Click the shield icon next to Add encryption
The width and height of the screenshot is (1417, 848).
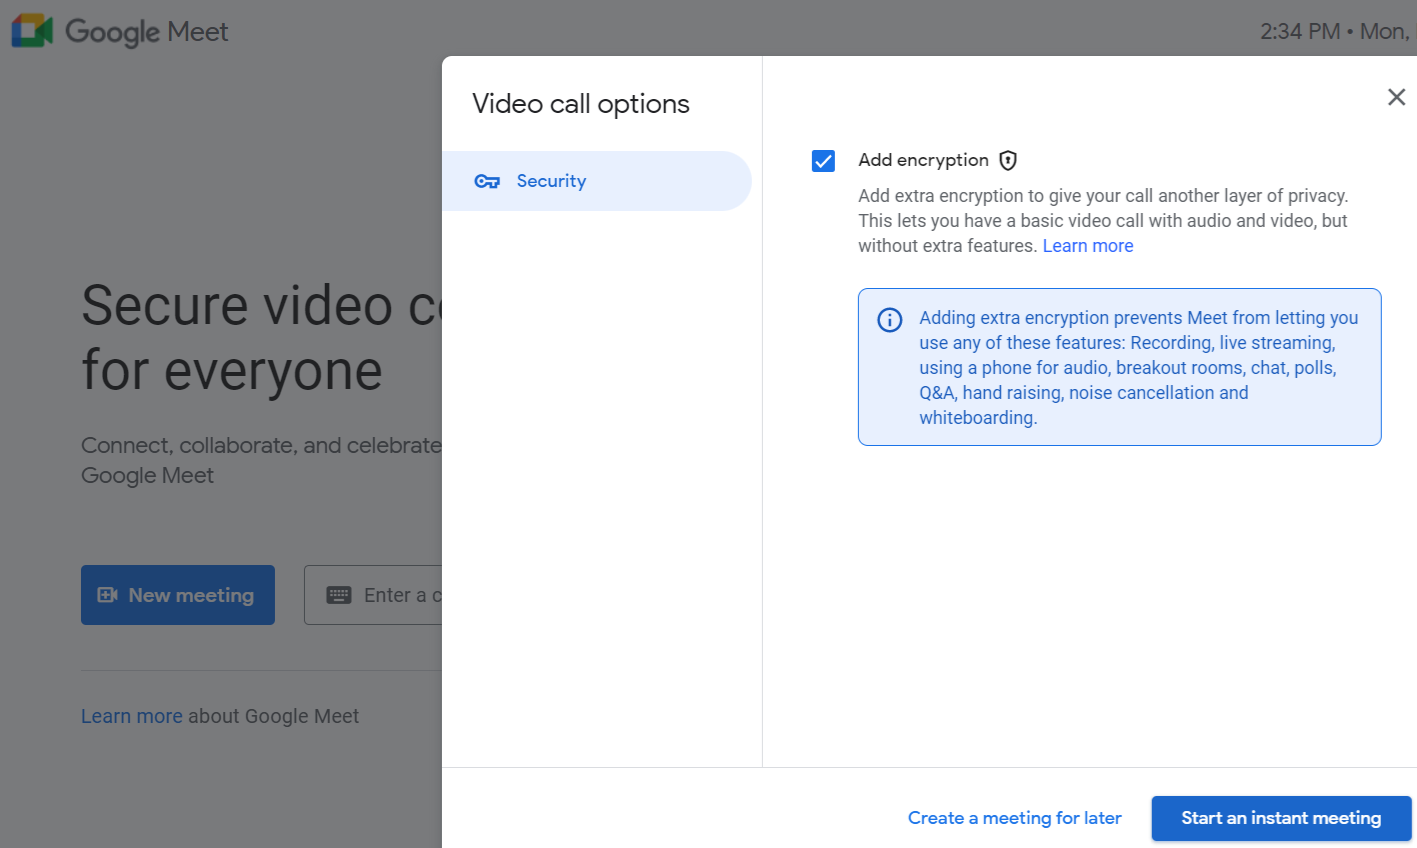tap(1008, 160)
